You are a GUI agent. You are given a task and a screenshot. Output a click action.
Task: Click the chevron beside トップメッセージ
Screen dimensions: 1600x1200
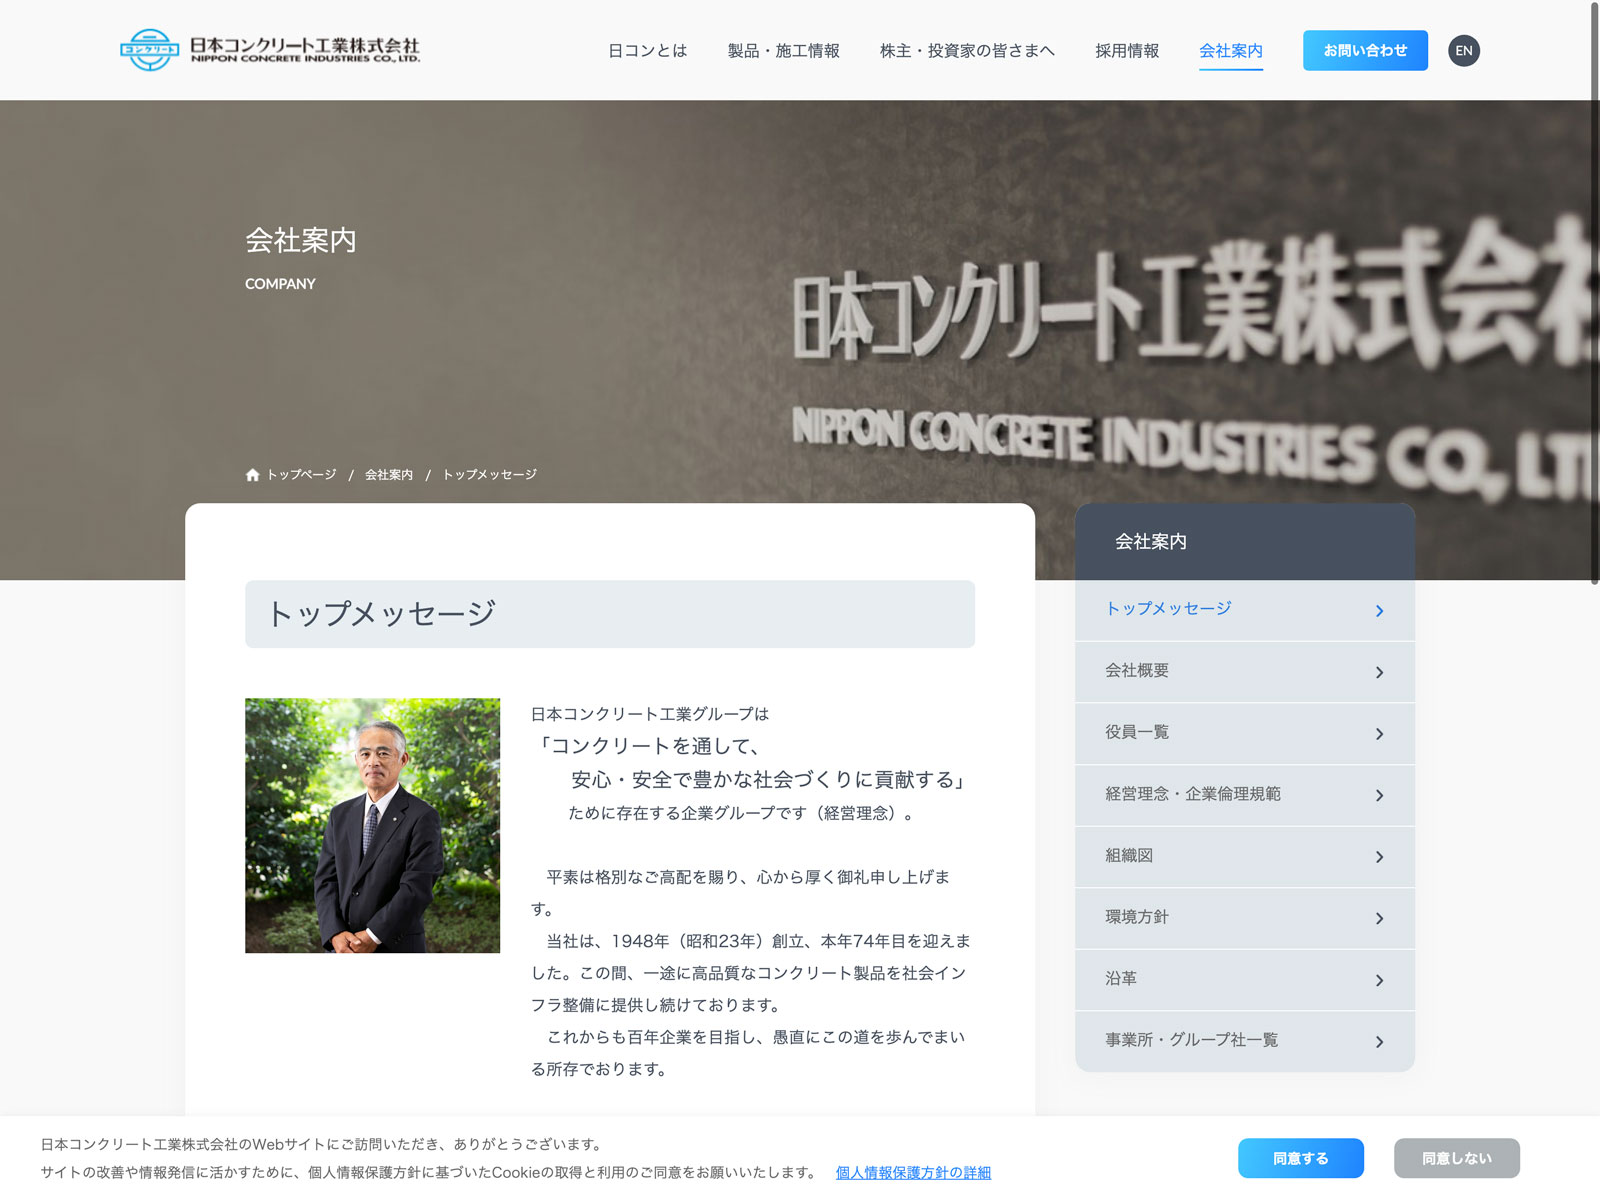[x=1379, y=611]
